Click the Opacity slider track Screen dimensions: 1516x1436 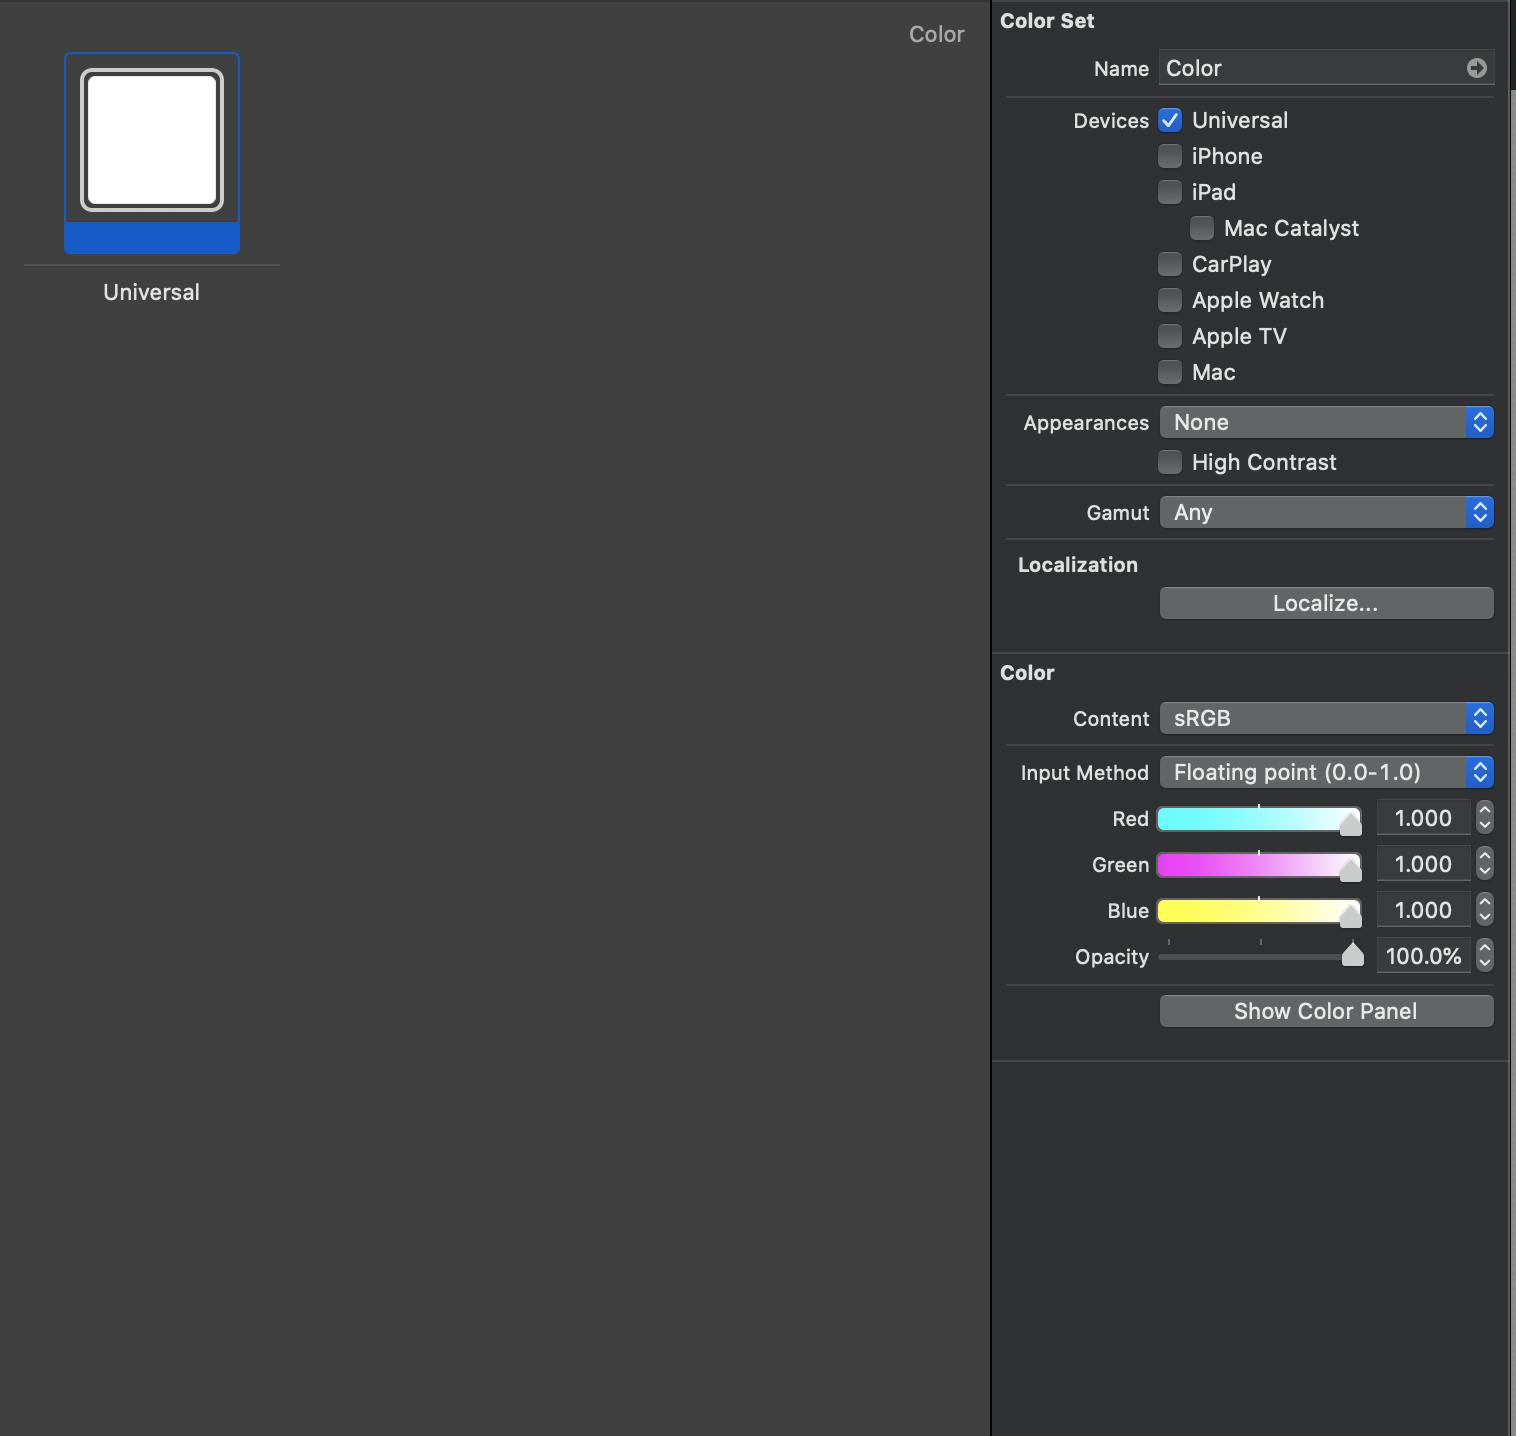click(1259, 957)
